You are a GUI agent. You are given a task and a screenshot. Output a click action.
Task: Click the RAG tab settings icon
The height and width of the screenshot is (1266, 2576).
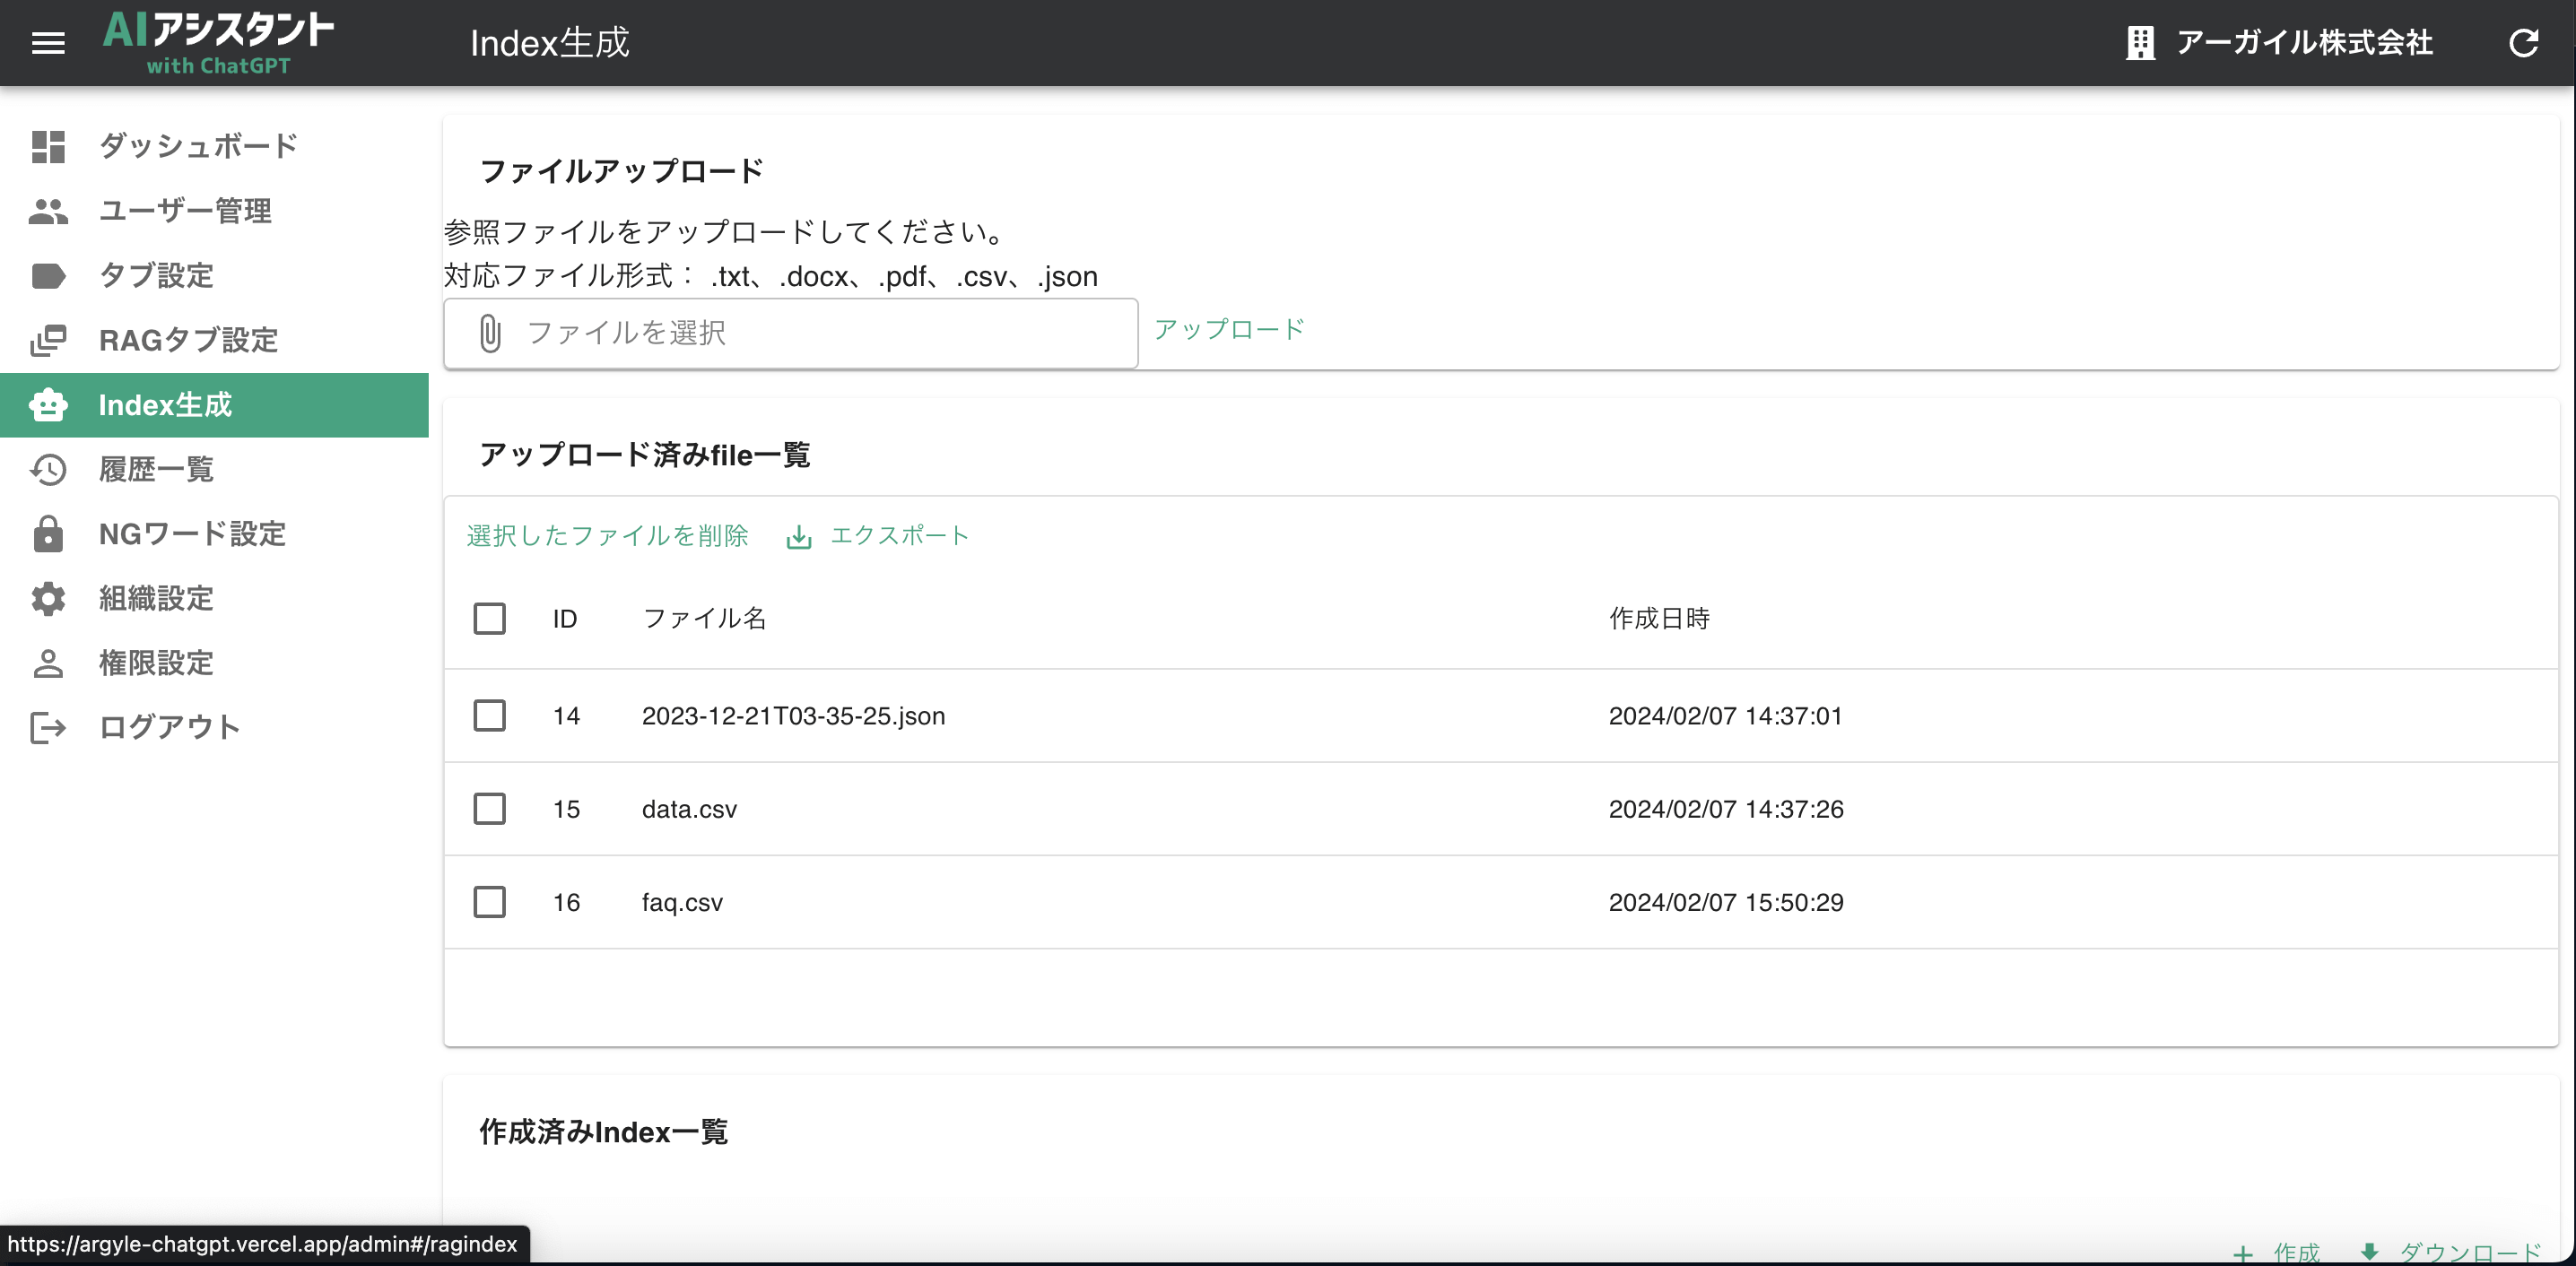click(48, 340)
